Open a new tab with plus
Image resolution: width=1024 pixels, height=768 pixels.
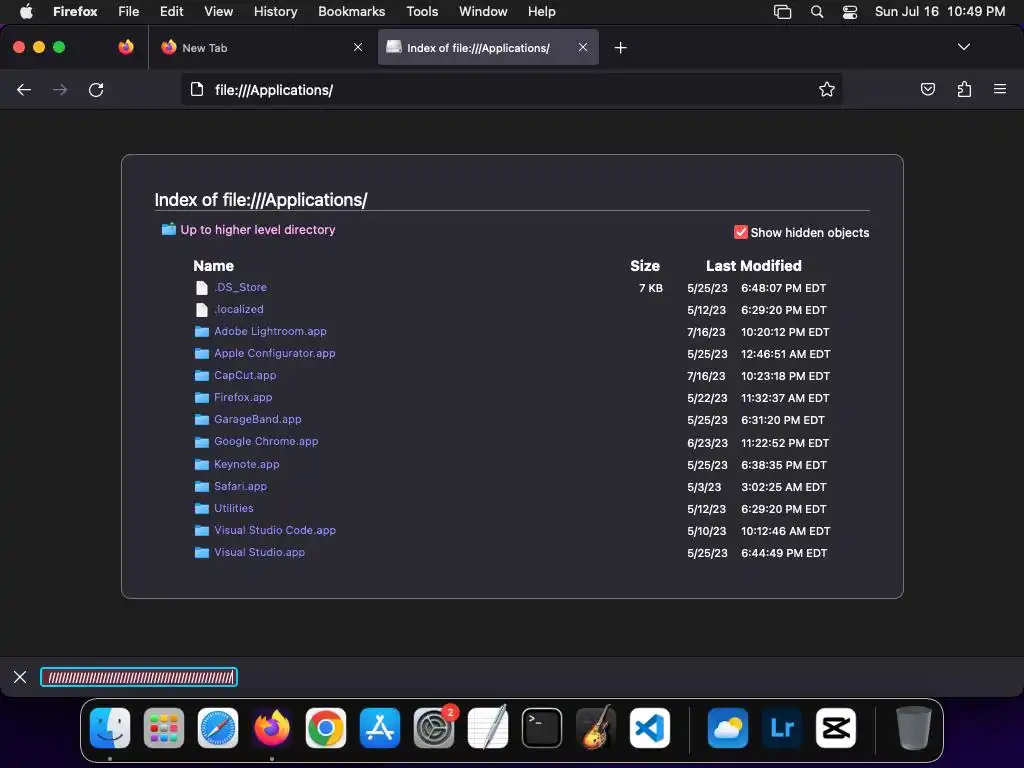620,48
